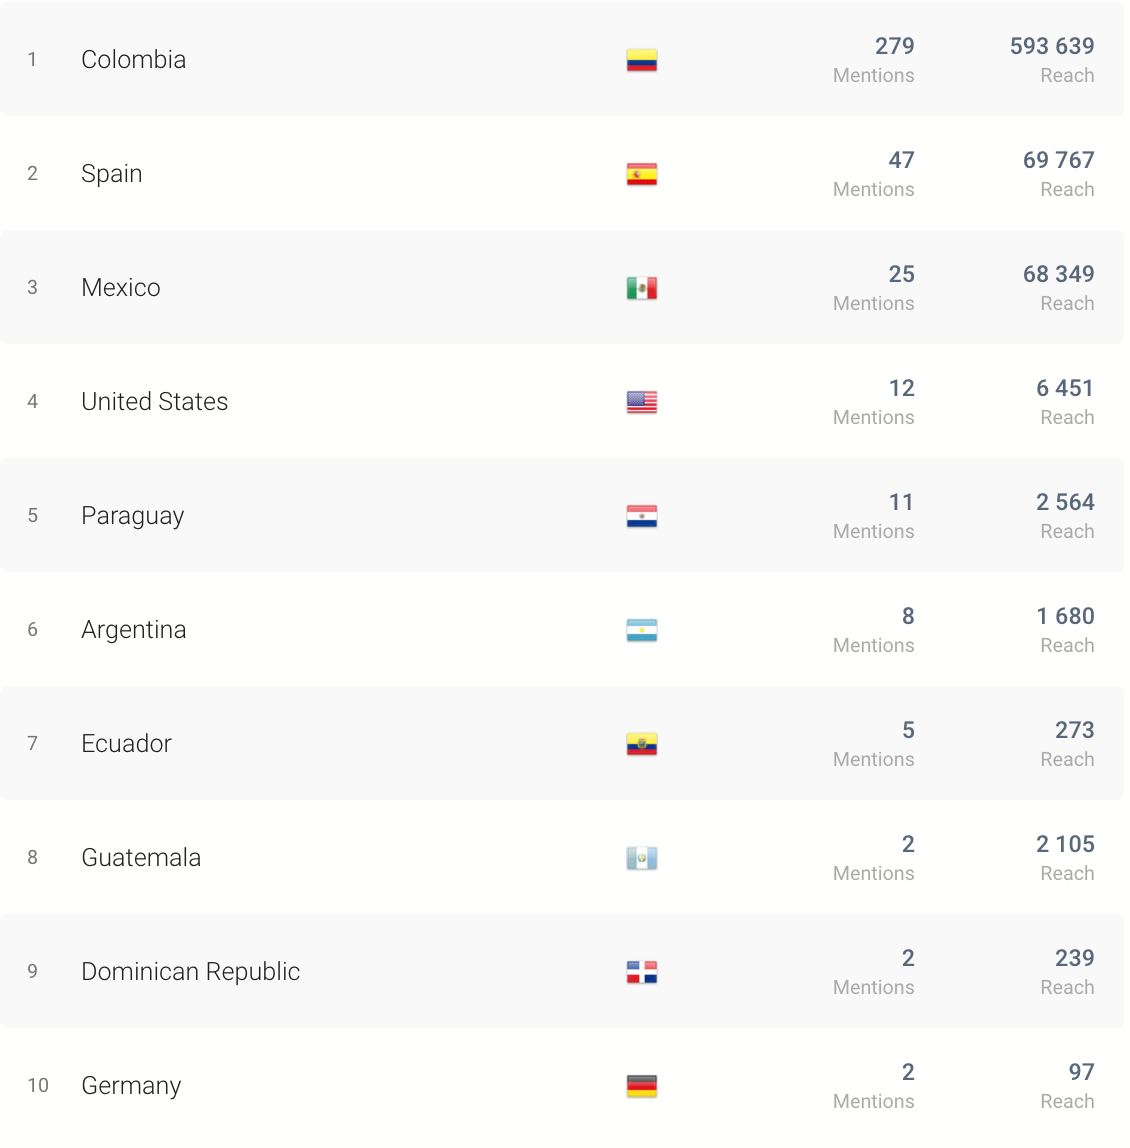
Task: Open the Spain country entry
Action: point(111,174)
